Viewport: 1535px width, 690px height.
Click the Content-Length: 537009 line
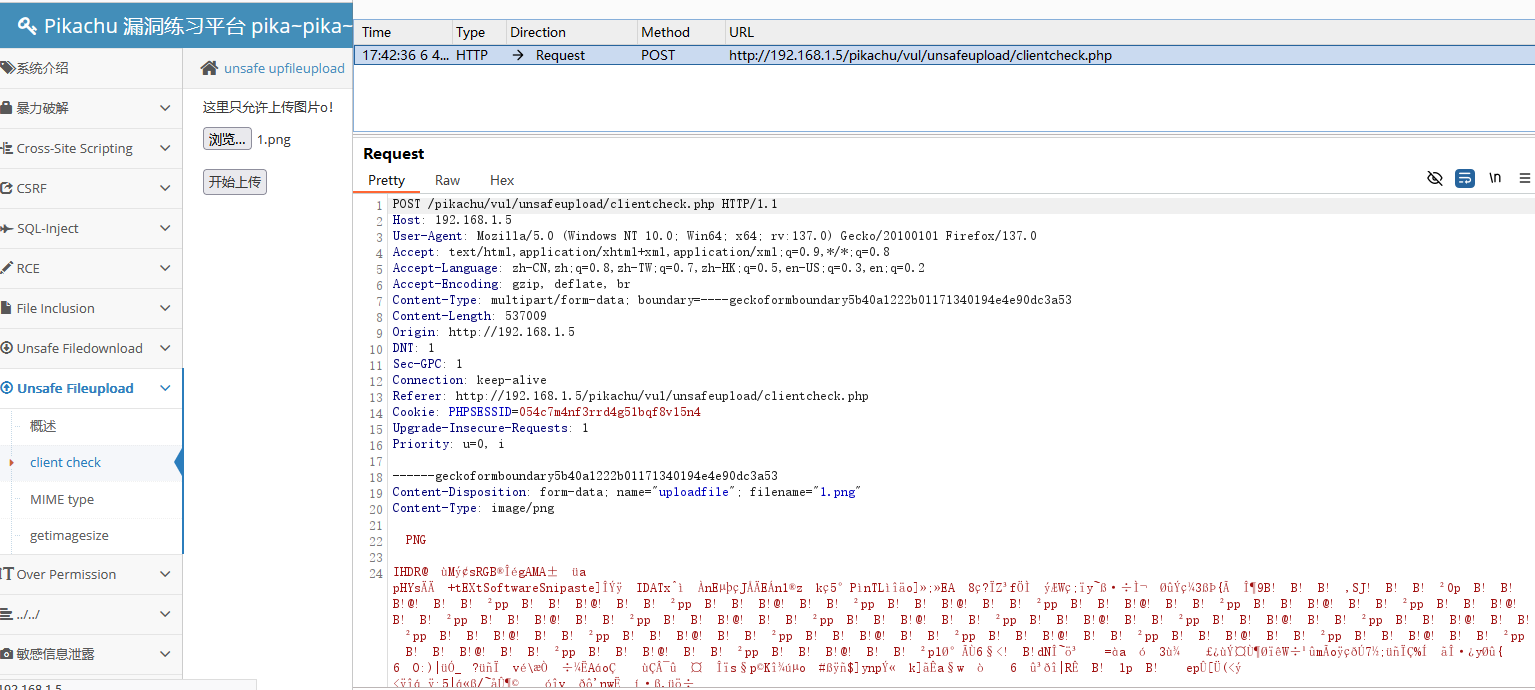(x=469, y=316)
